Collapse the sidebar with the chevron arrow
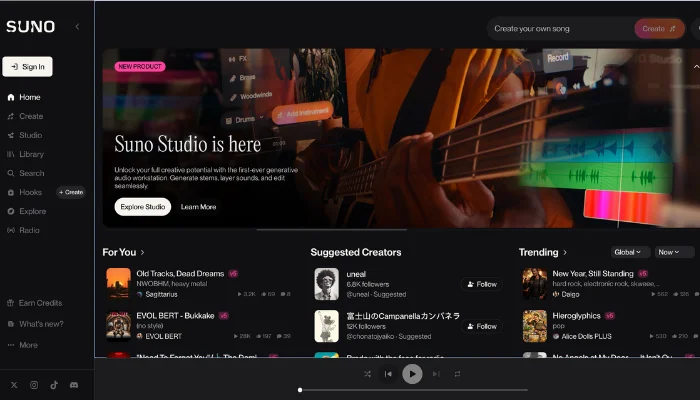Image resolution: width=700 pixels, height=400 pixels. pos(78,27)
